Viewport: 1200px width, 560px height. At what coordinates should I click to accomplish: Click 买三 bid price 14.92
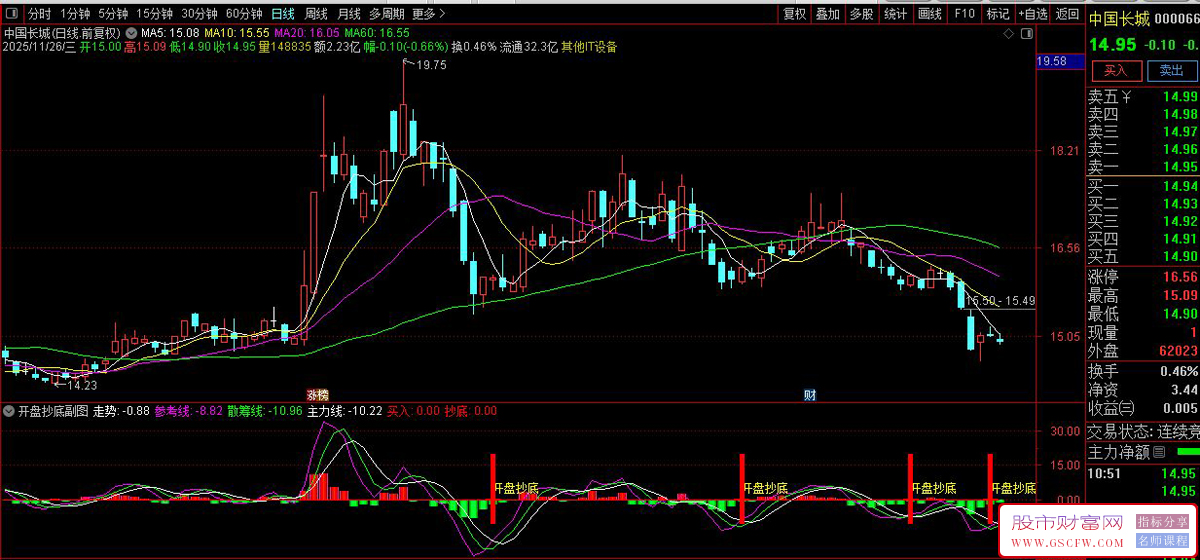coord(1179,221)
